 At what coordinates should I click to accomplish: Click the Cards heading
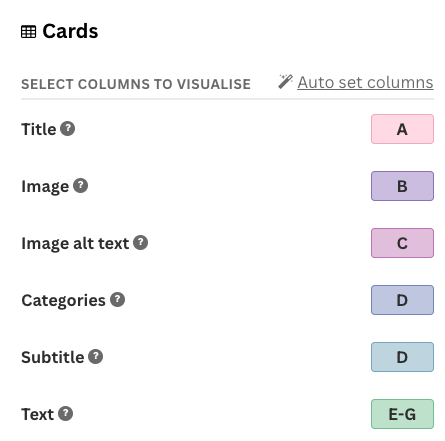pyautogui.click(x=70, y=31)
